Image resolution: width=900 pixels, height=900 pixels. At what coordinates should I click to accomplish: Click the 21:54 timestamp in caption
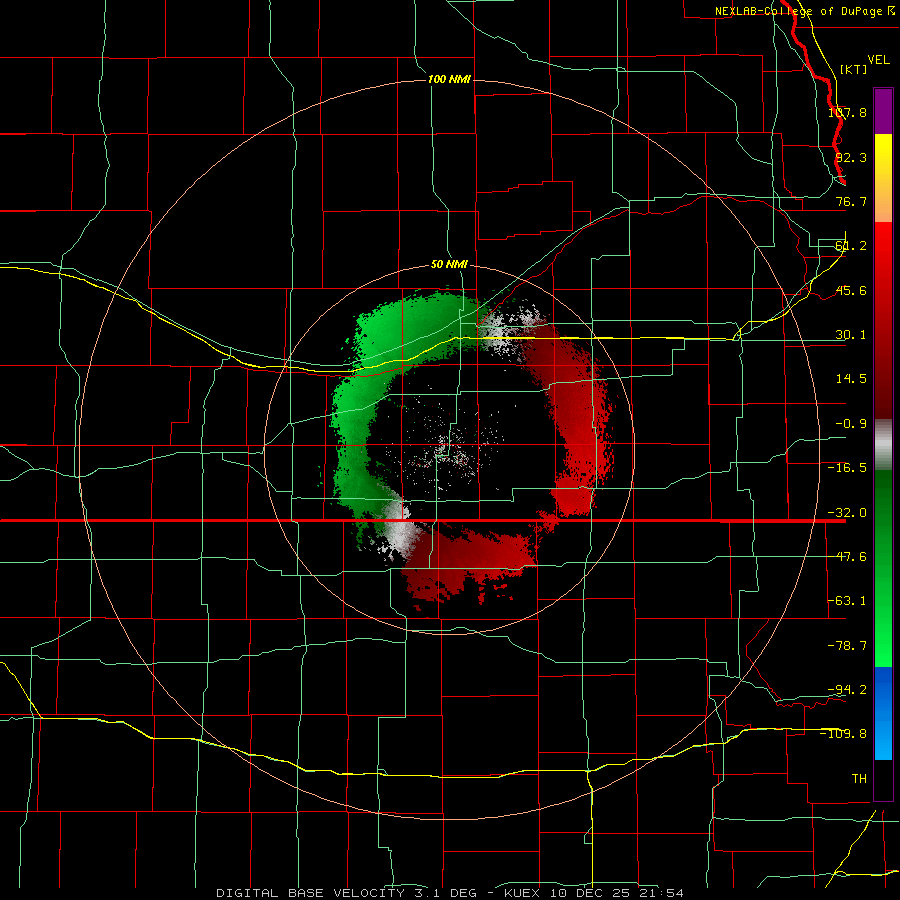coord(664,893)
